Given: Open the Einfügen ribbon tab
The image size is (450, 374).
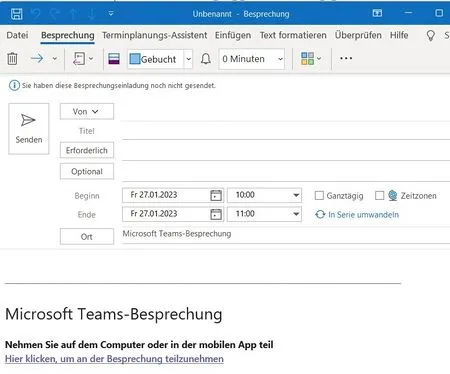Looking at the screenshot, I should click(233, 35).
